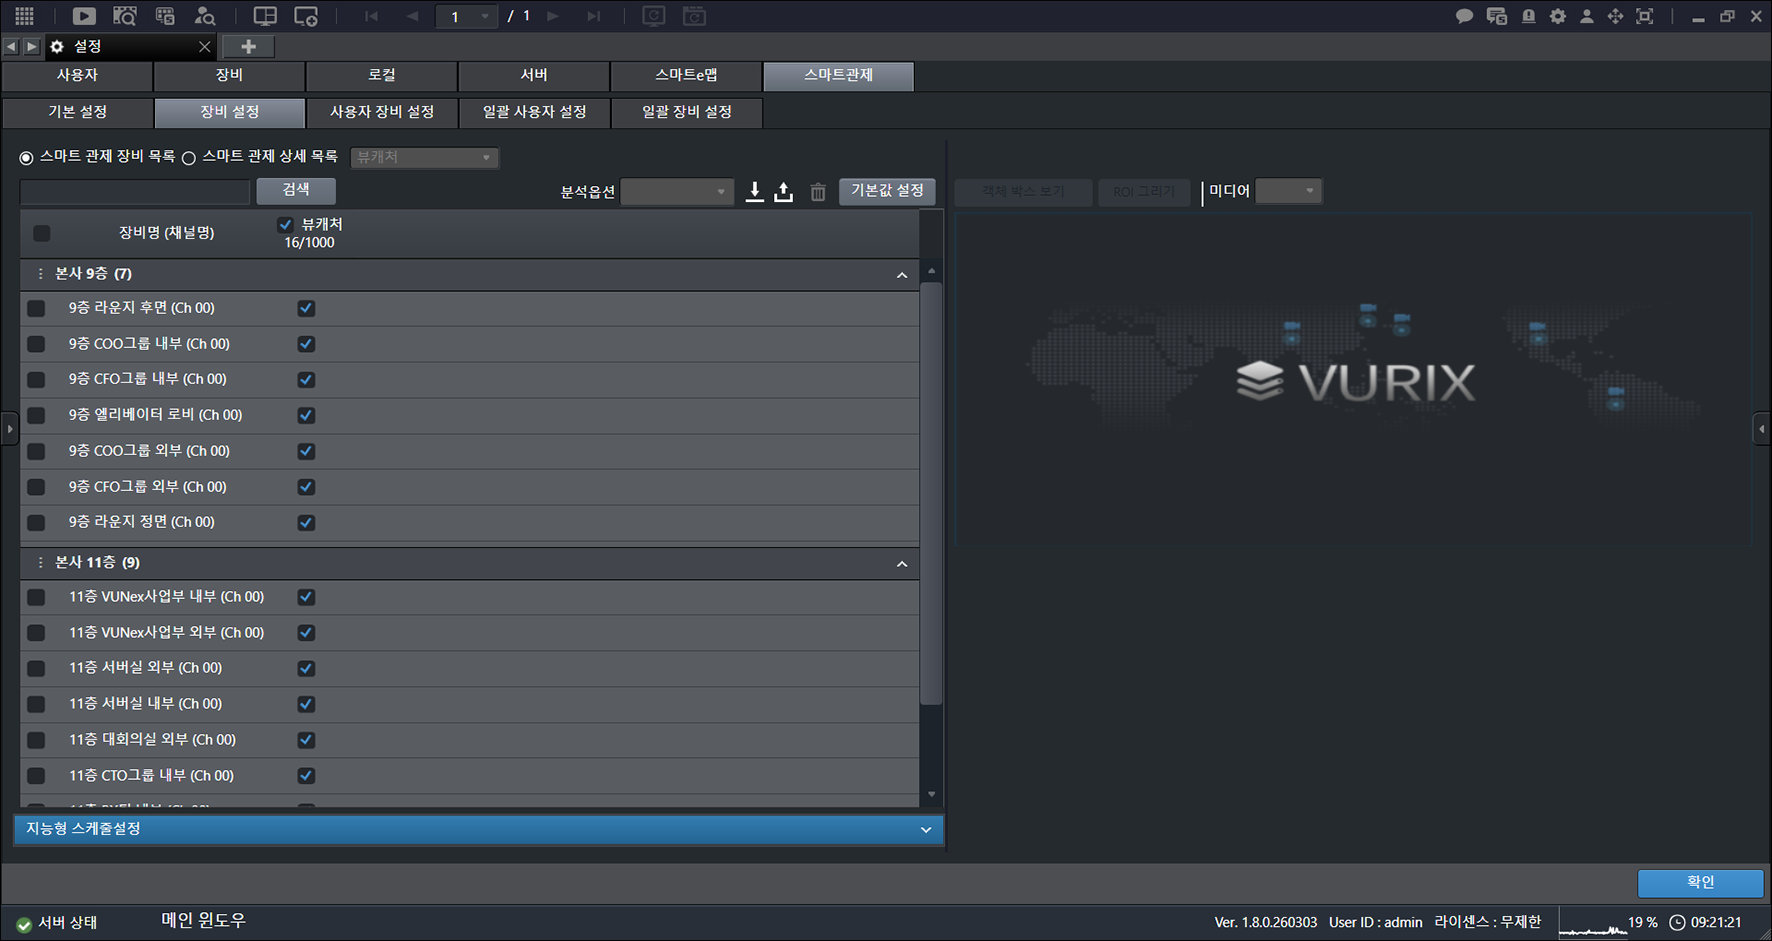The height and width of the screenshot is (941, 1772).
Task: Click the add monitor icon
Action: [306, 16]
